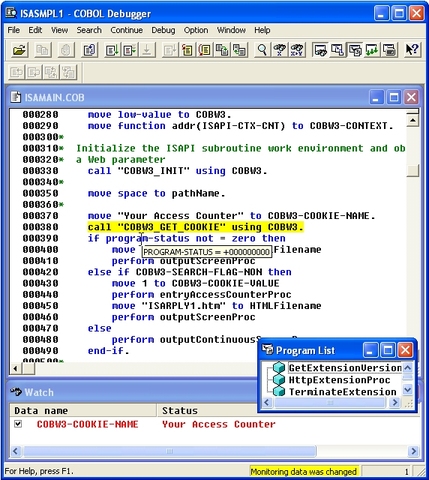Click the Watch panel's scroll-right arrow
429x480 pixels.
[413, 451]
